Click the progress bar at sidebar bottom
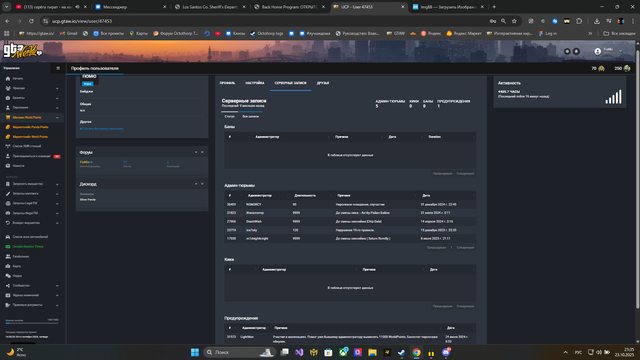The image size is (640, 360). point(32,323)
